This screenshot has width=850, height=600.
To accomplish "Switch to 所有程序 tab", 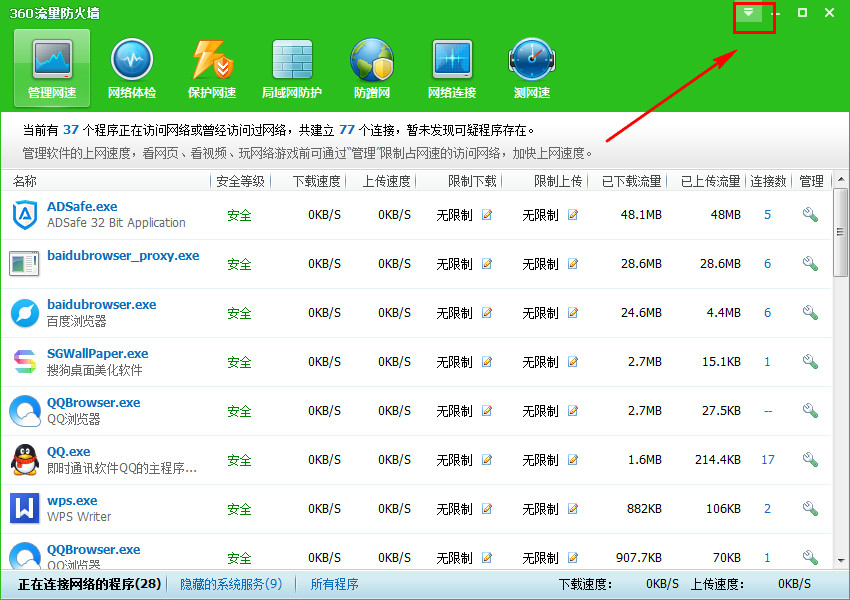I will (334, 584).
